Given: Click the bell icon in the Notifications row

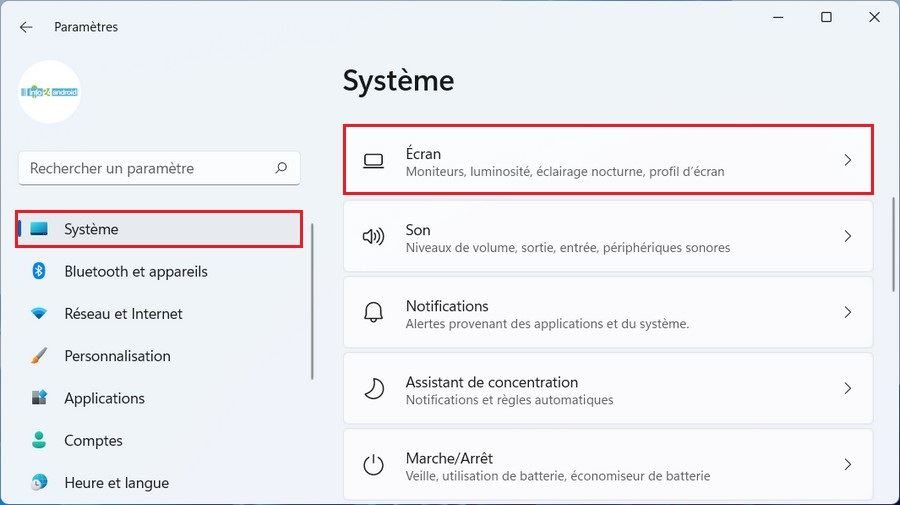Looking at the screenshot, I should click(x=373, y=313).
